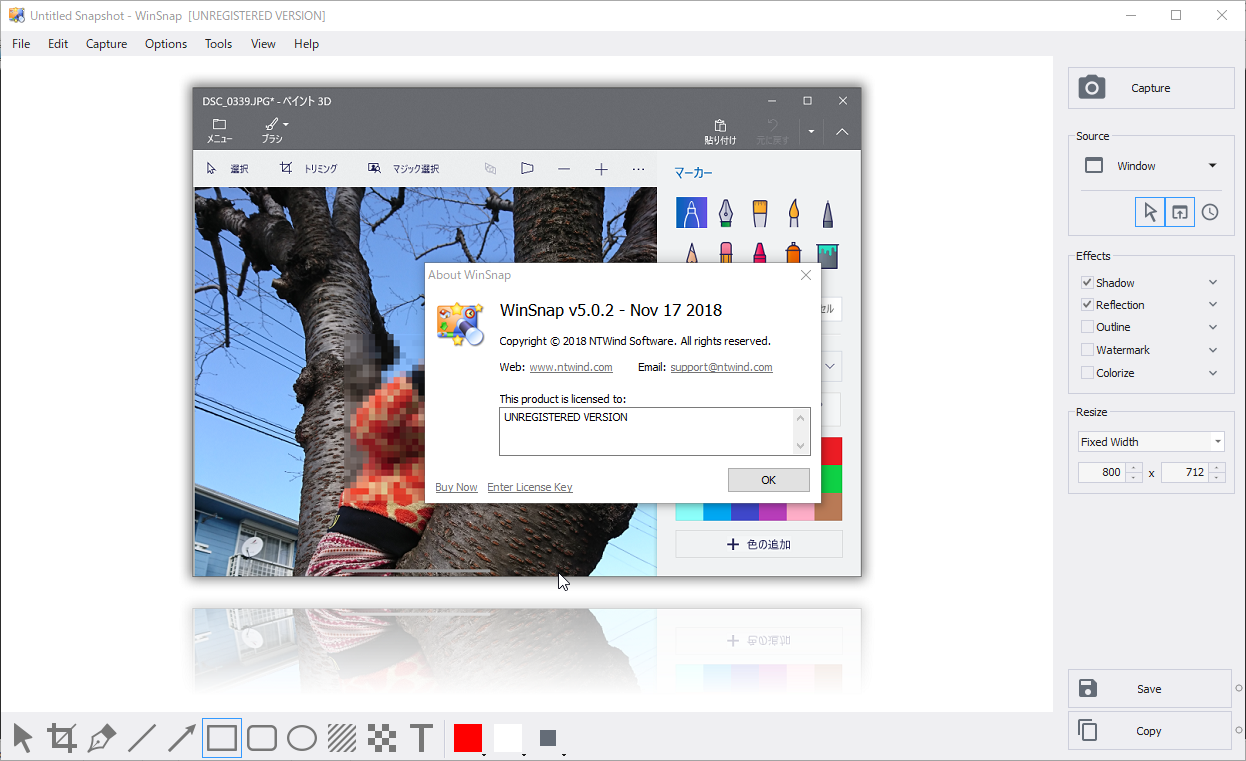Turn off the Reflection effect
The image size is (1246, 761).
1087,304
